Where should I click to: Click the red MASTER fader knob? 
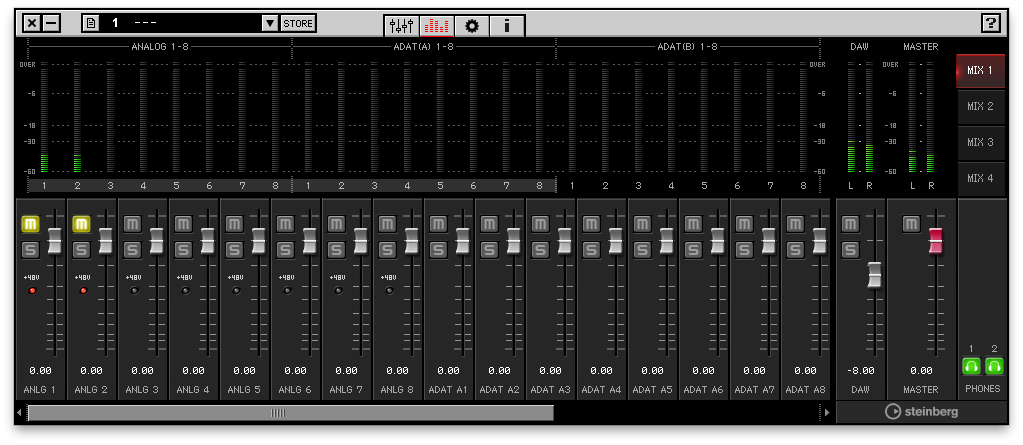(x=936, y=241)
